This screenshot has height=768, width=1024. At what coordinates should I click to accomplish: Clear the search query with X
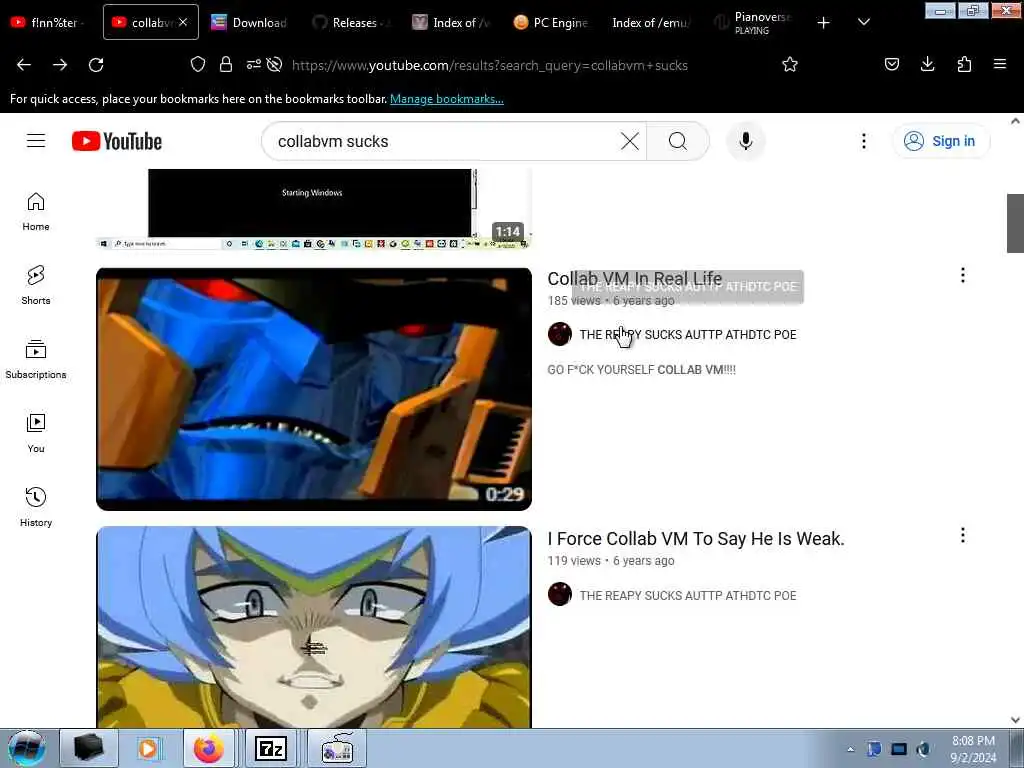click(x=630, y=141)
